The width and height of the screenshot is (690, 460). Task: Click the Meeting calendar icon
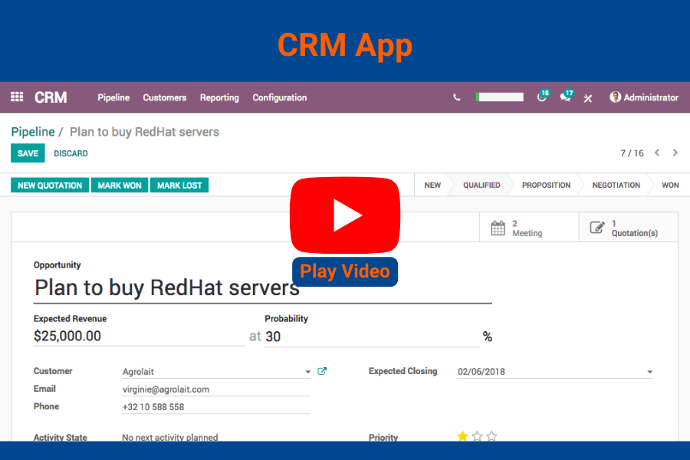coord(498,228)
